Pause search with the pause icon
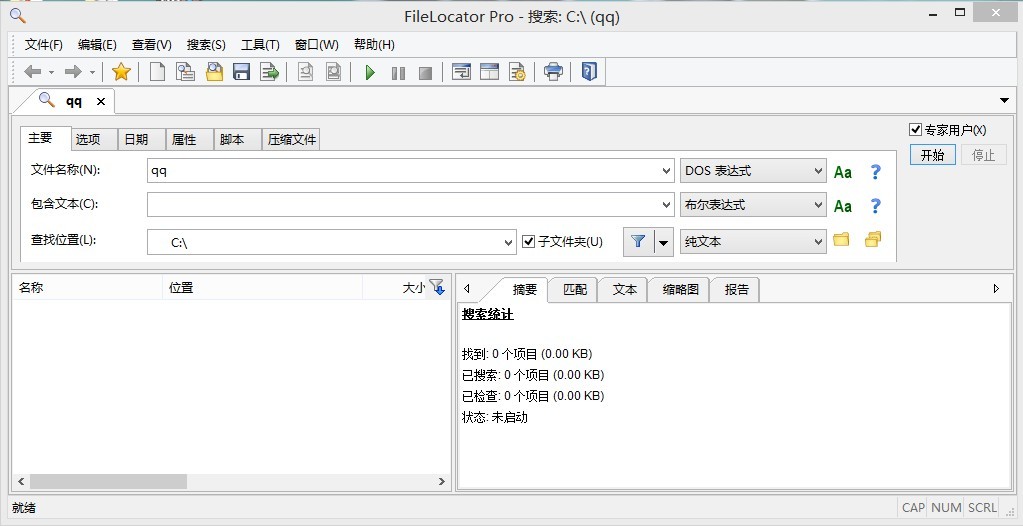1023x526 pixels. 398,73
